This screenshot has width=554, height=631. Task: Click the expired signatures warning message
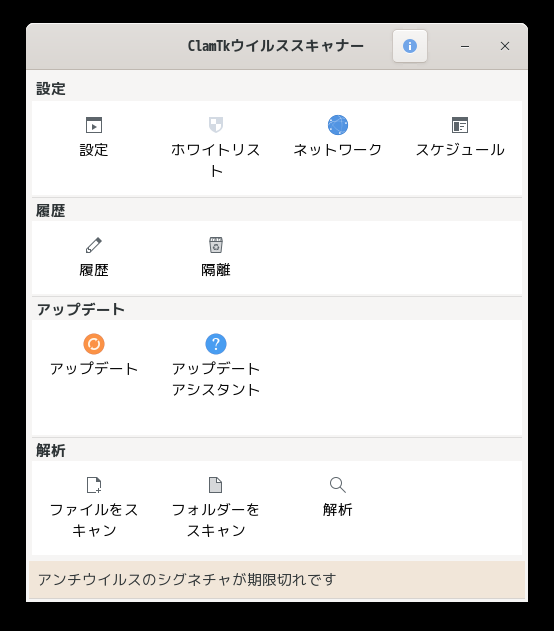click(187, 579)
